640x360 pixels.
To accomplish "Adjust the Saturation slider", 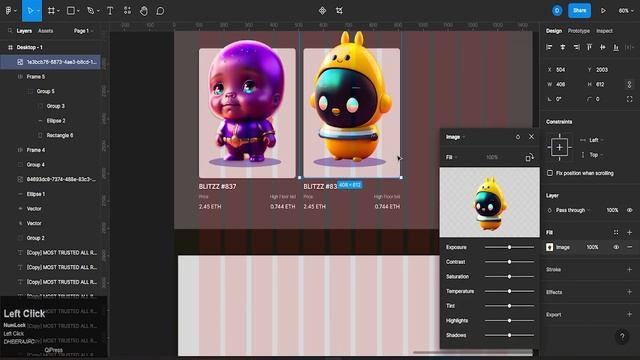I will (x=509, y=276).
